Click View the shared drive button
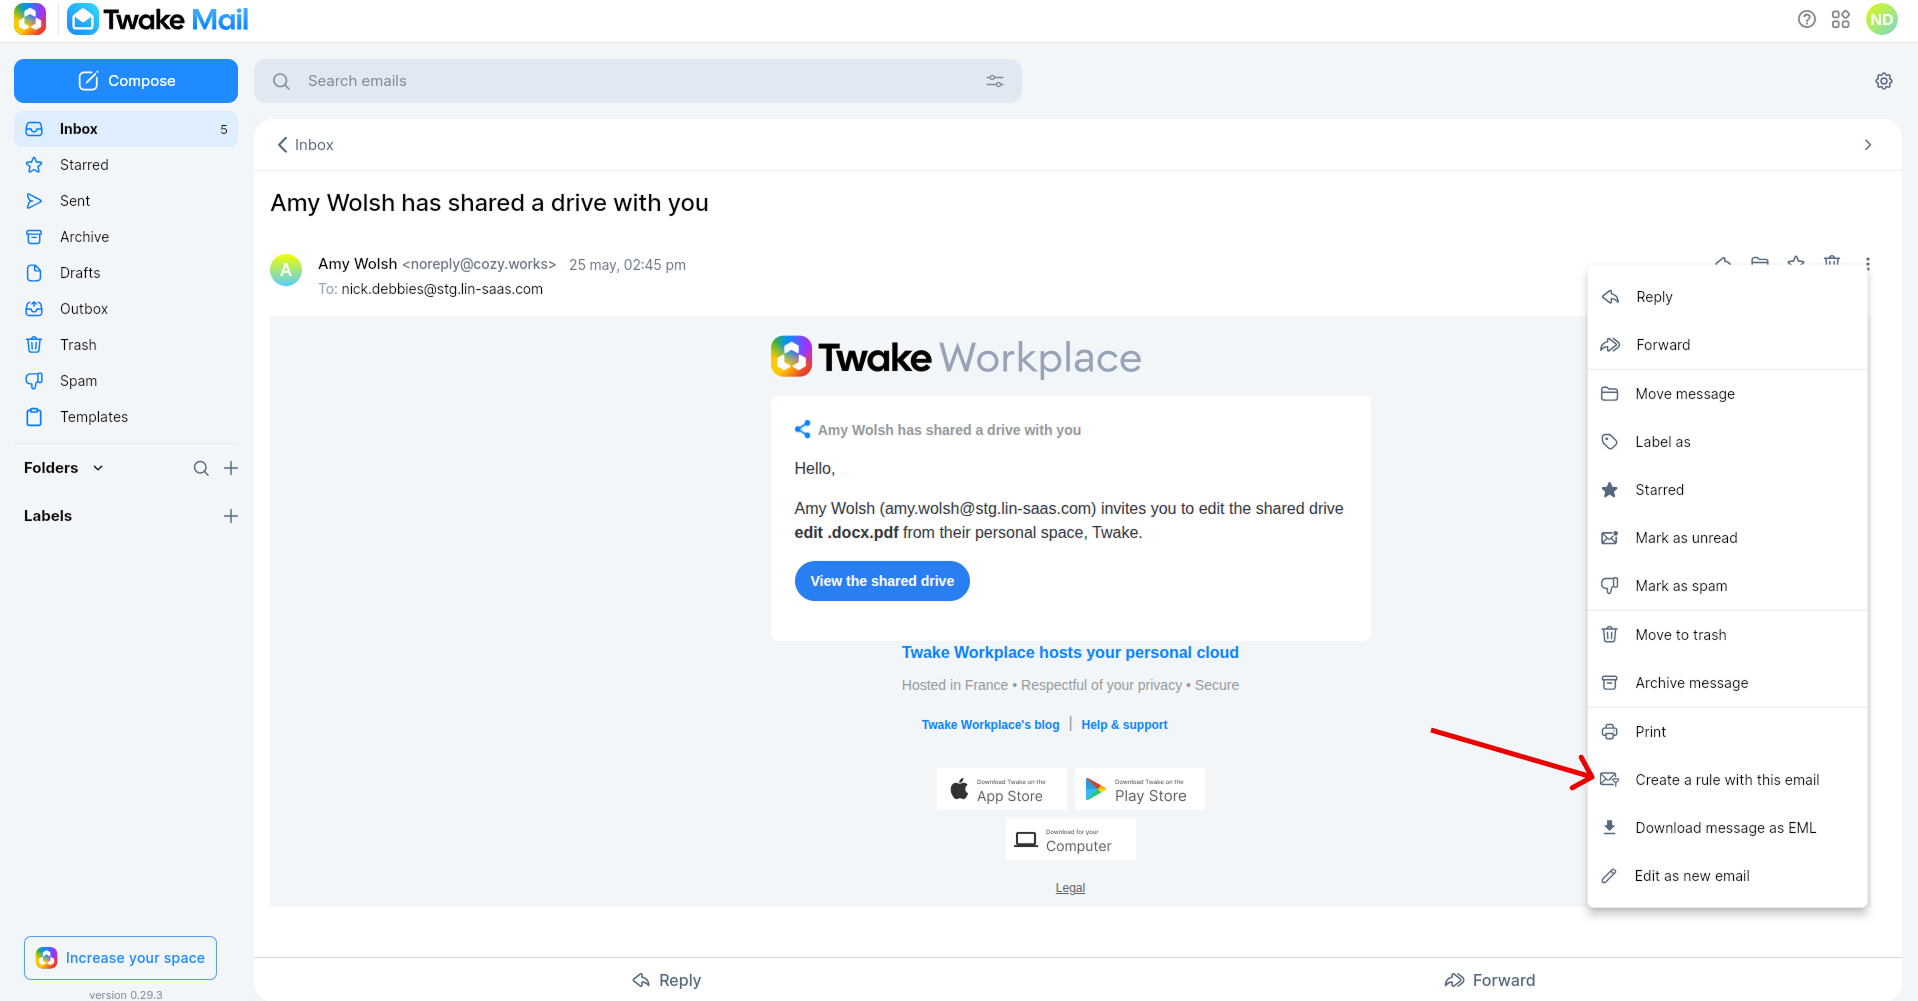 (x=882, y=581)
